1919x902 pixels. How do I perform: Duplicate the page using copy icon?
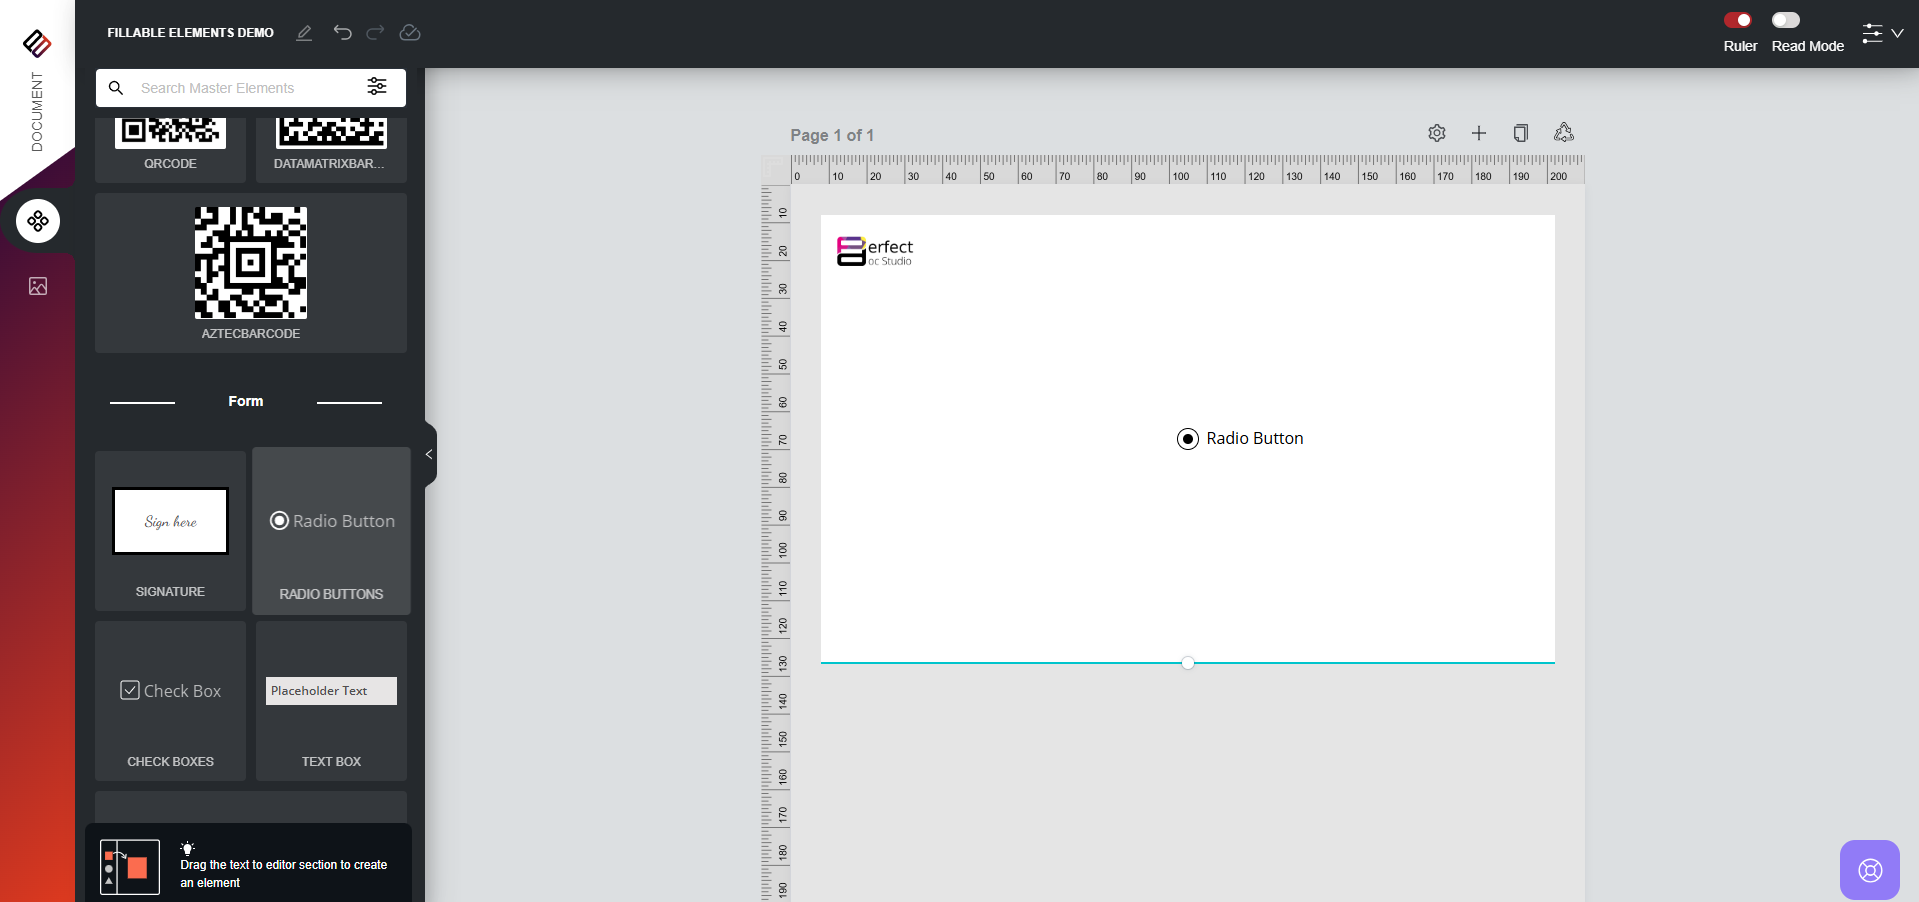(1521, 133)
